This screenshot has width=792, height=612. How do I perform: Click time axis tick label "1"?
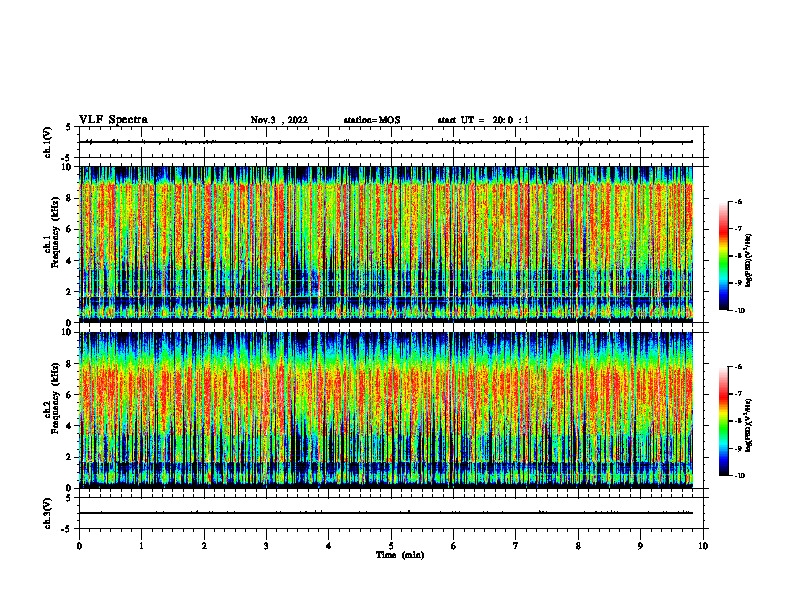pos(142,546)
